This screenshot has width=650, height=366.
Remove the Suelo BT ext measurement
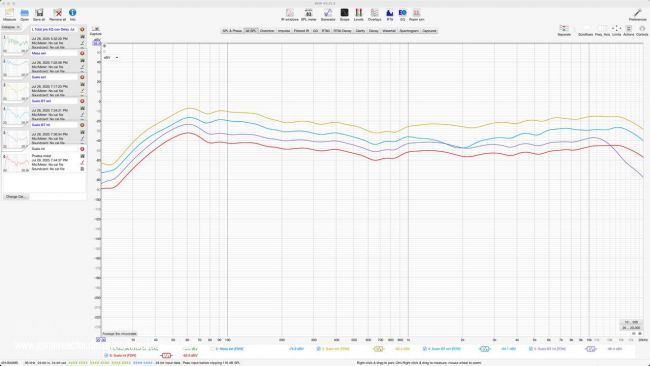point(82,101)
